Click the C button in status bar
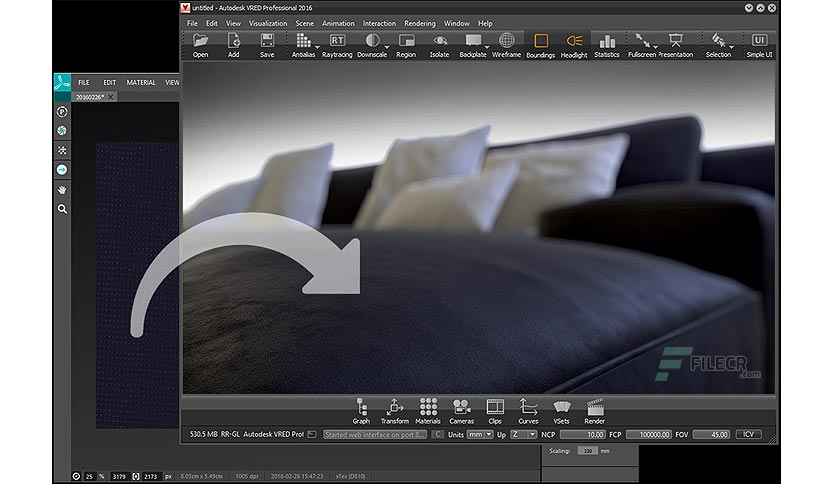 coord(437,434)
